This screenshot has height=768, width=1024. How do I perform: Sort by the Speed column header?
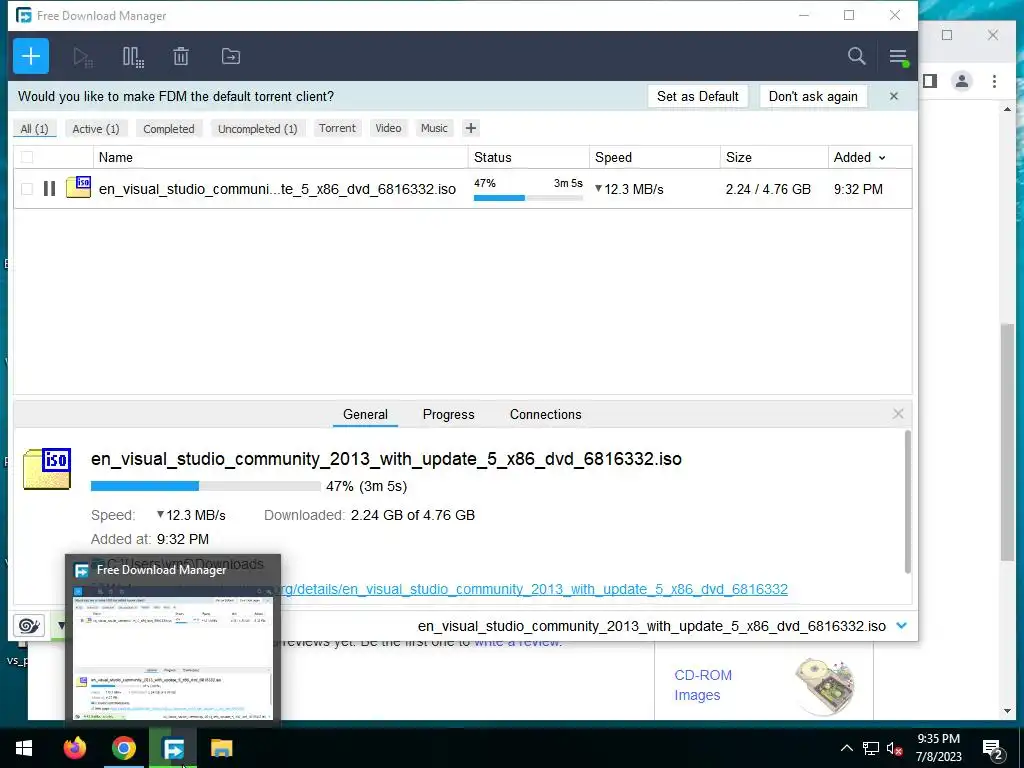pos(654,157)
